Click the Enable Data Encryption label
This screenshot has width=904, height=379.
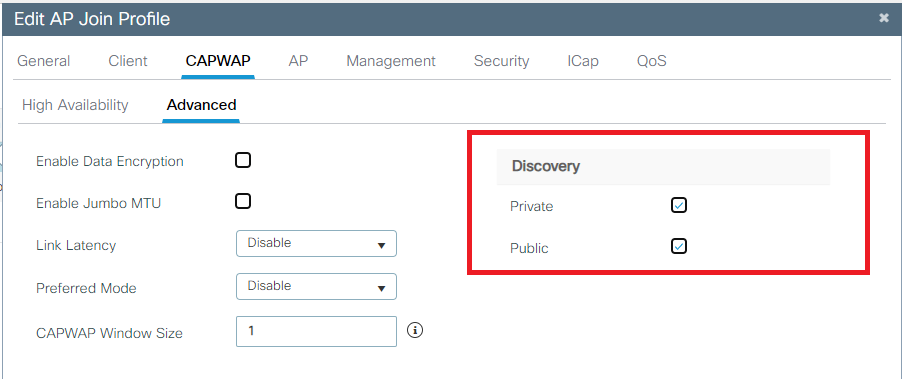(110, 162)
